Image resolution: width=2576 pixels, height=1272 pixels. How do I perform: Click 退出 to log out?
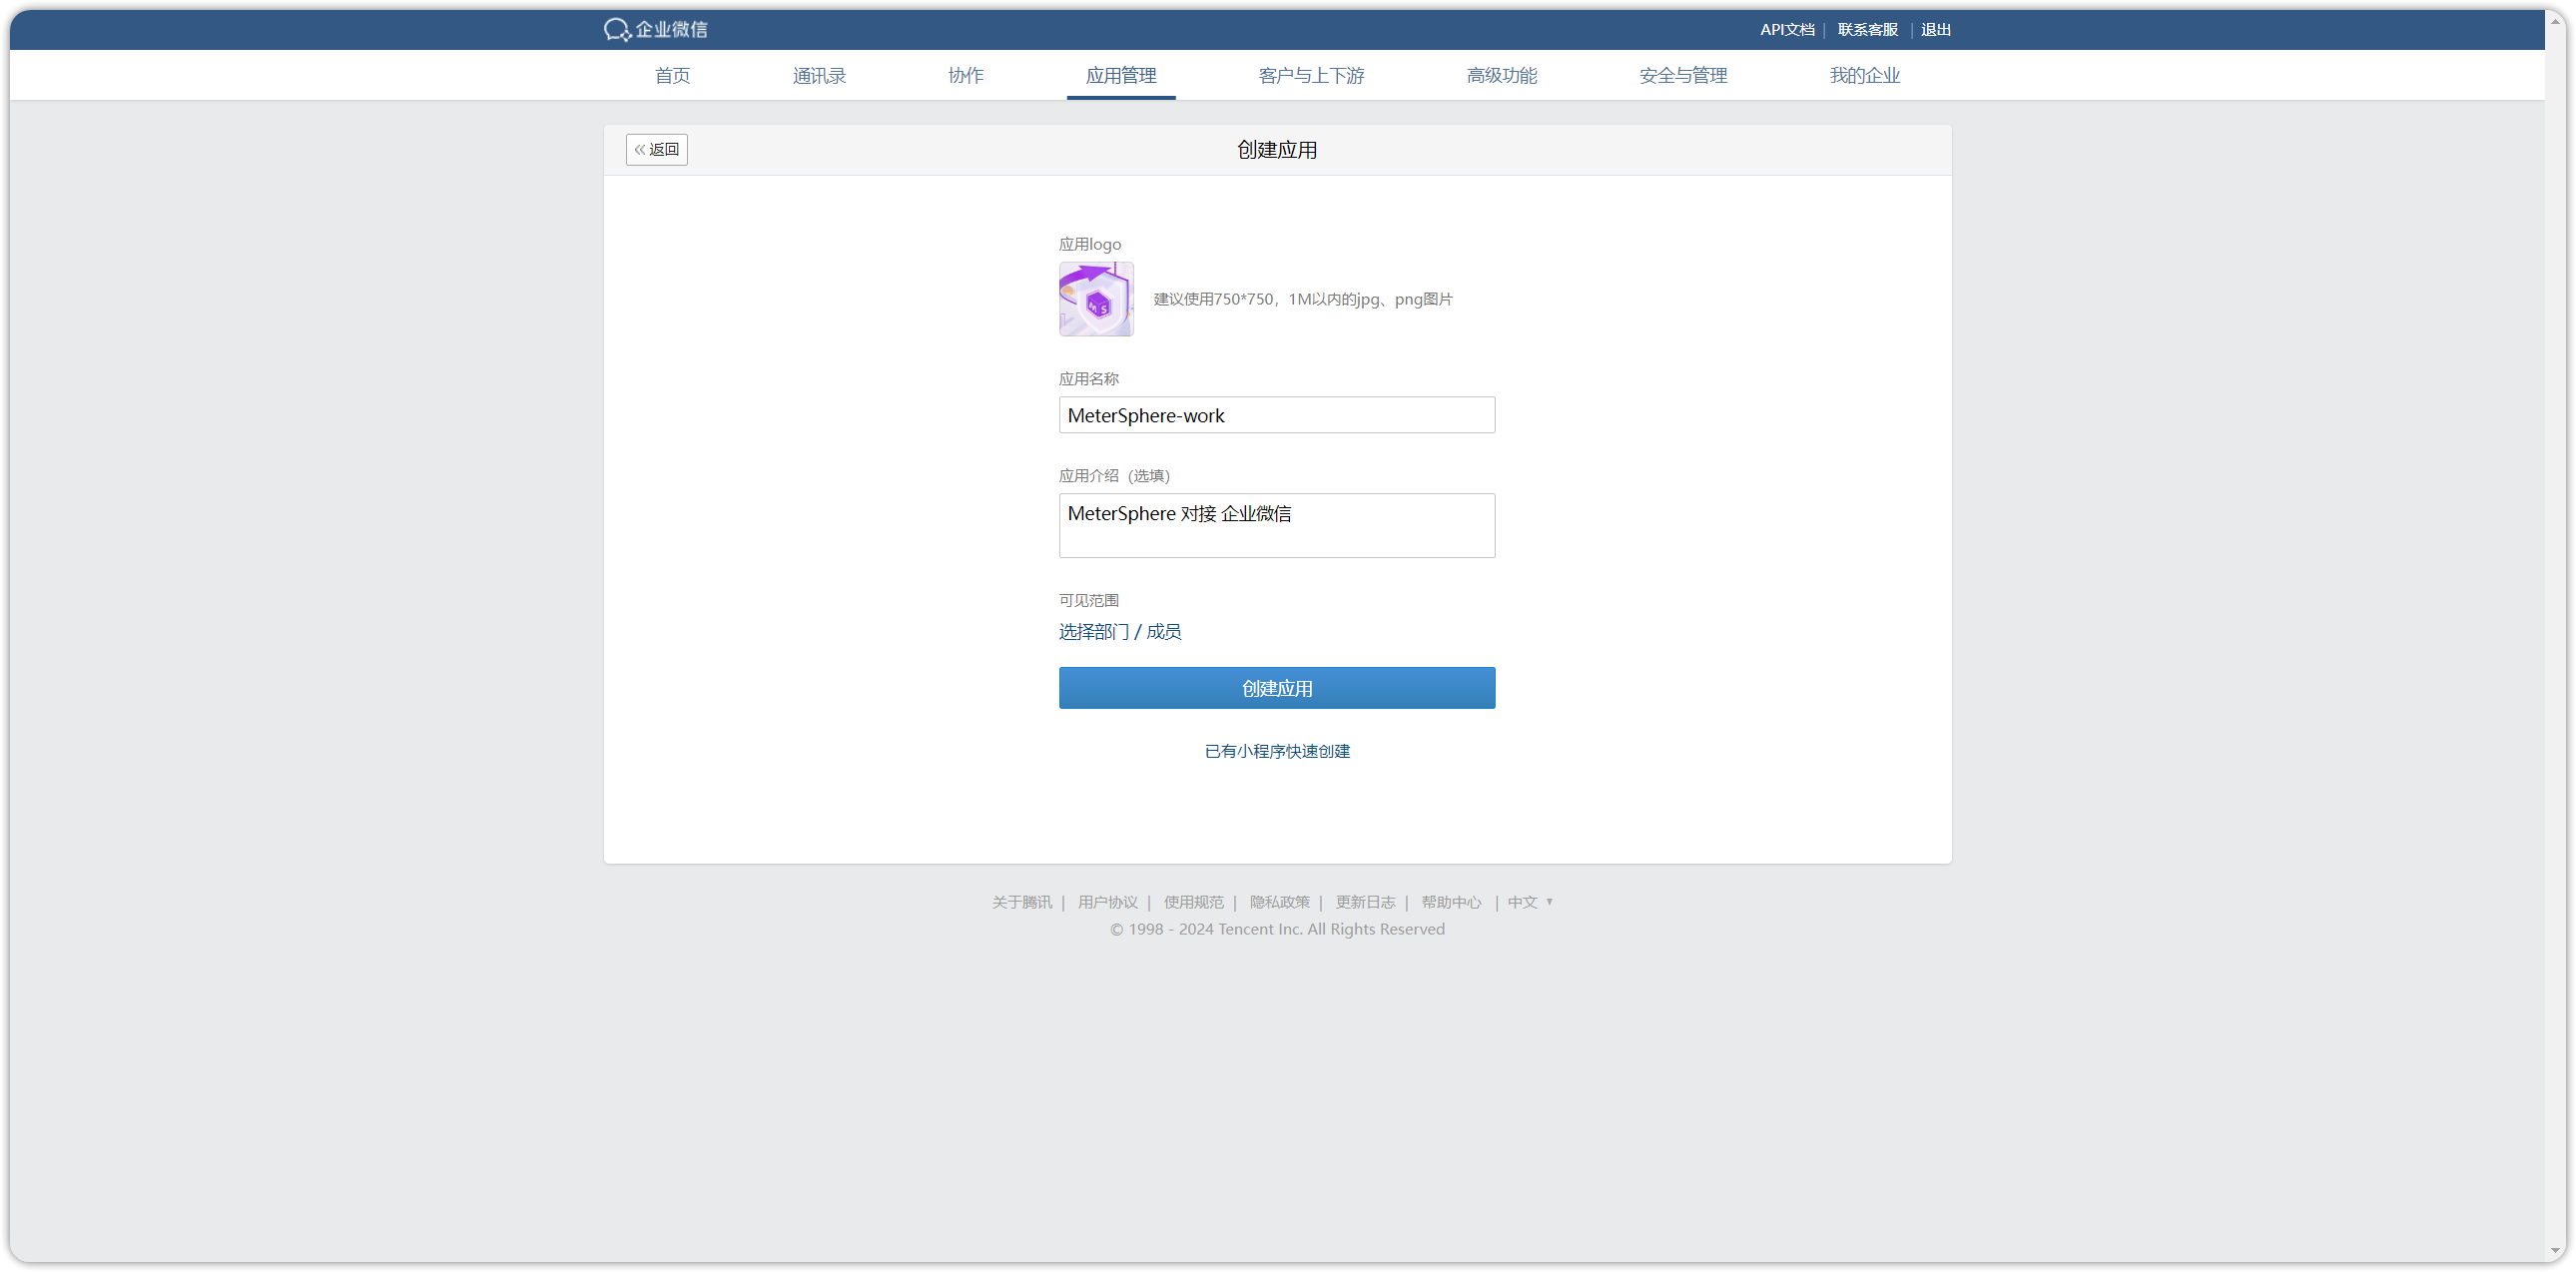1935,30
